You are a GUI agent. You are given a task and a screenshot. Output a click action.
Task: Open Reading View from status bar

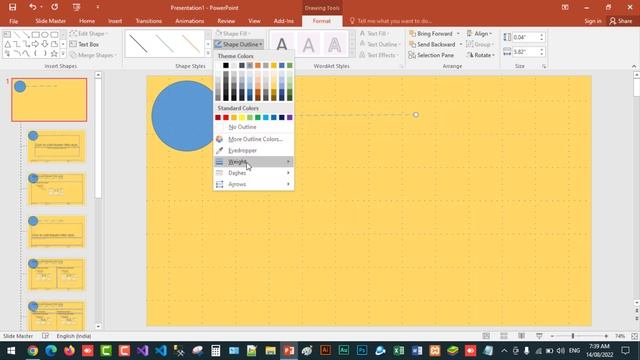click(x=521, y=336)
